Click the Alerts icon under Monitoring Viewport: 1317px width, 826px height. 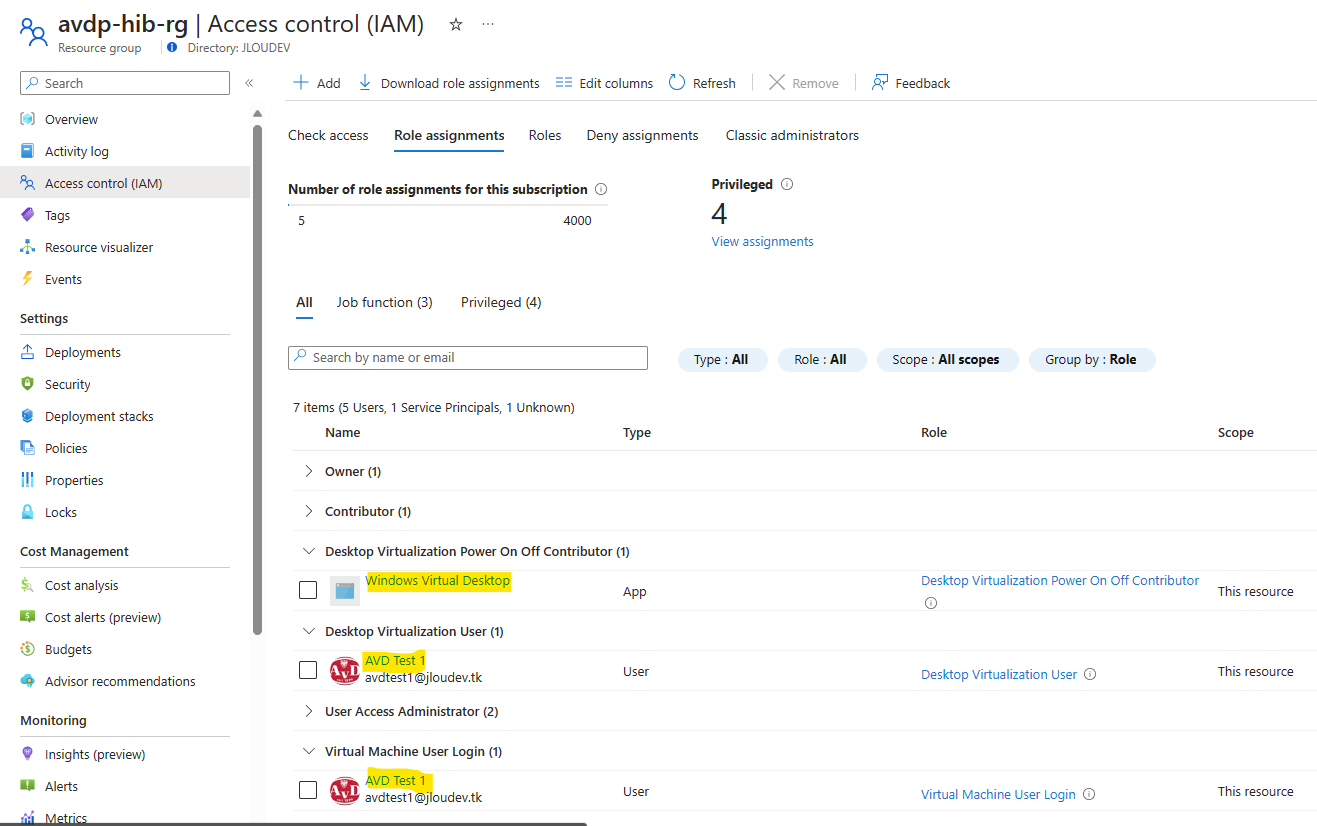28,786
